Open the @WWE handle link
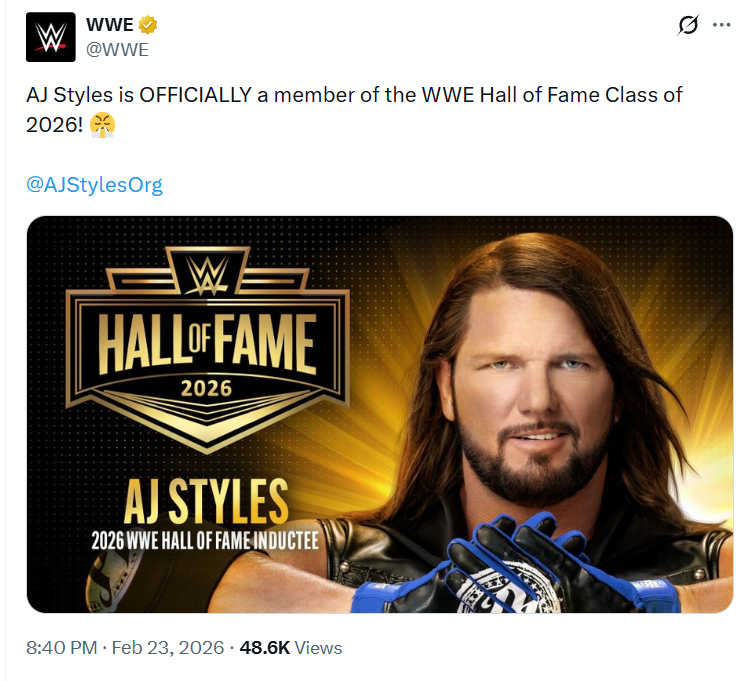This screenshot has width=752, height=681. [117, 47]
